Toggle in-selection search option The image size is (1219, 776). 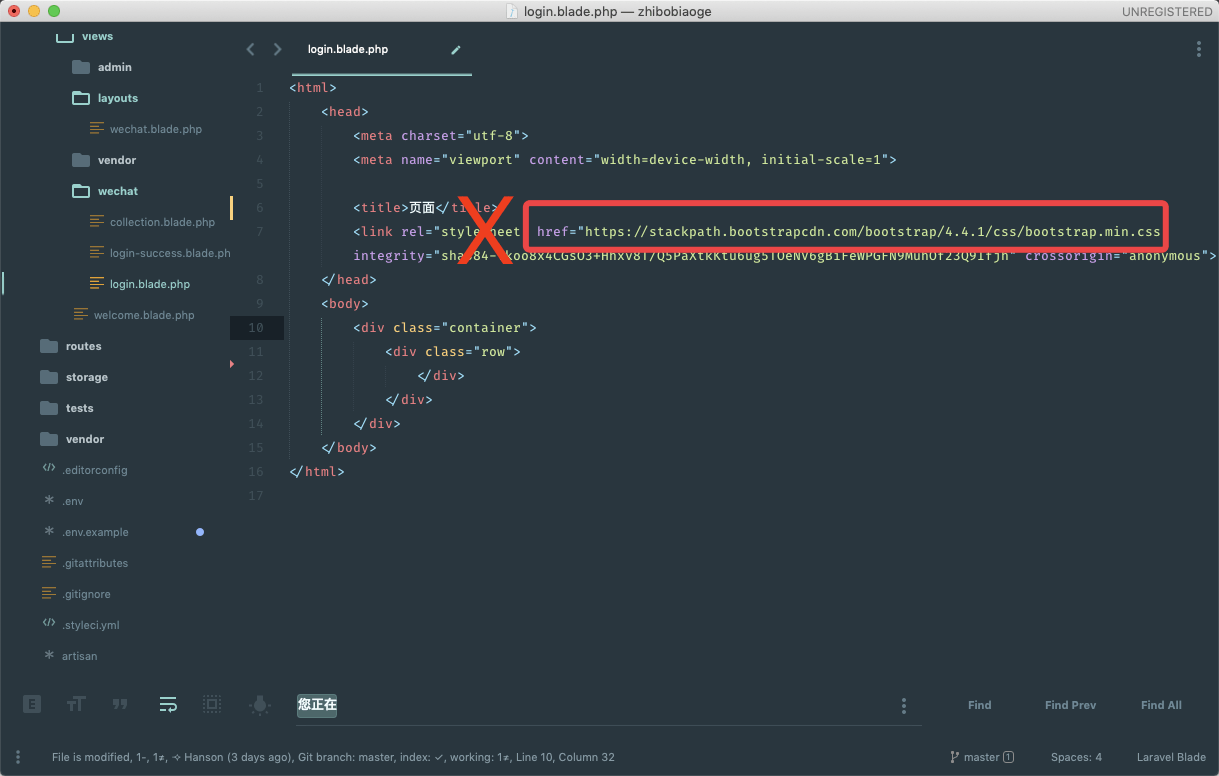212,705
